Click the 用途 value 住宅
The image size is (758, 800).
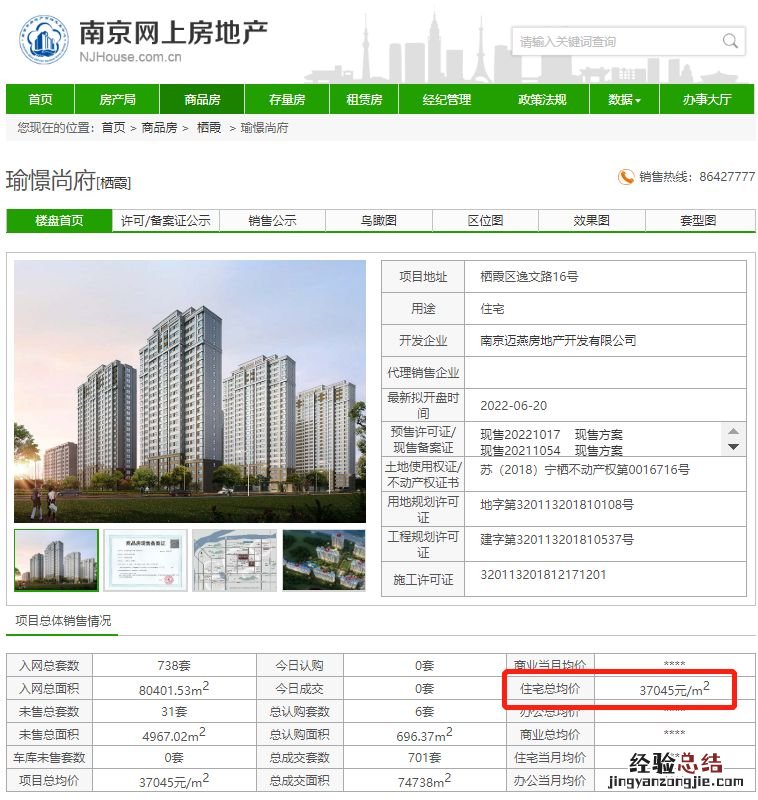492,309
